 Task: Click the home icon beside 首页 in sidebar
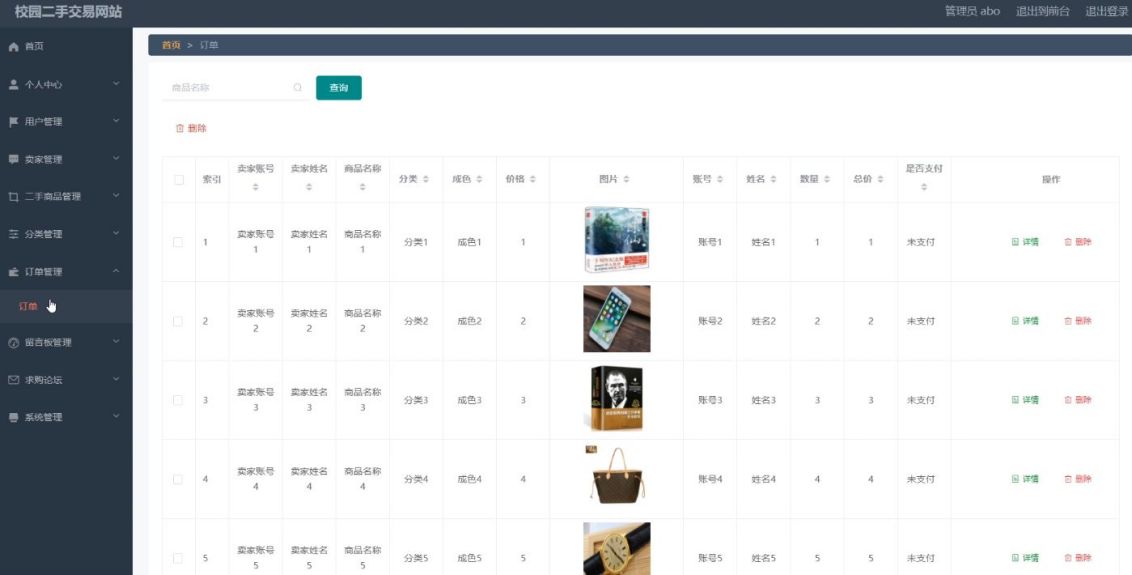pyautogui.click(x=13, y=46)
